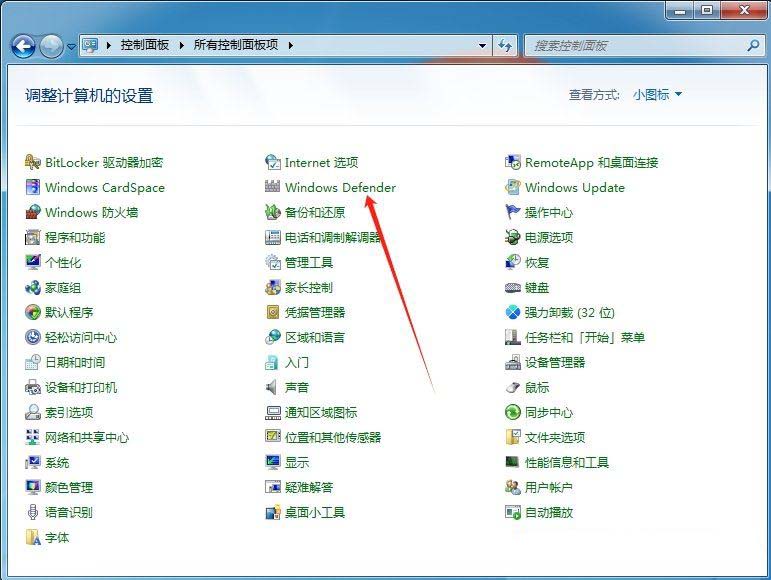
Task: Open BitLocker 驱动器加密 icon
Action: [32, 162]
